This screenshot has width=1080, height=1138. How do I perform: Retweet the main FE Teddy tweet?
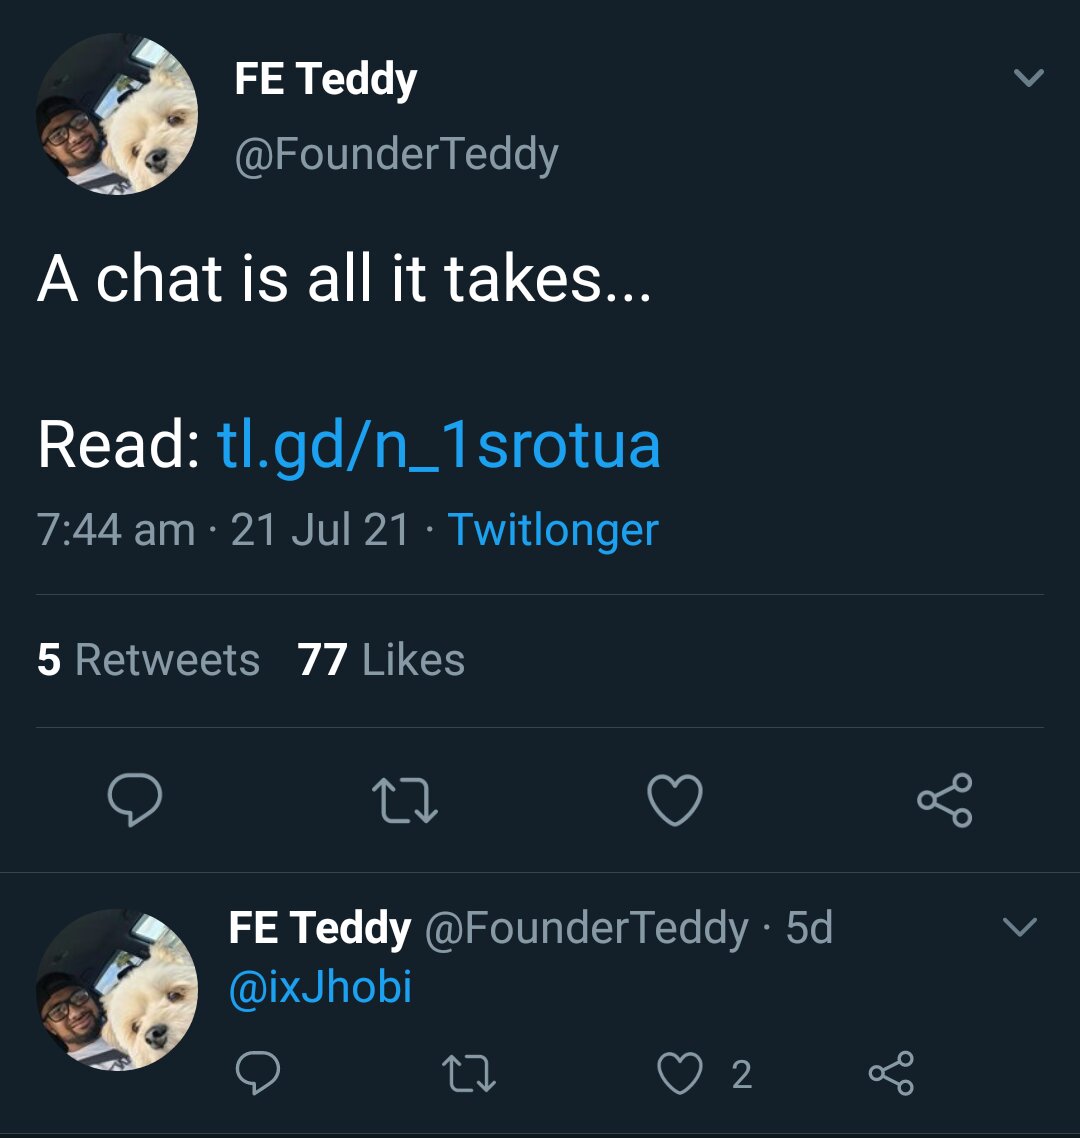[x=404, y=801]
